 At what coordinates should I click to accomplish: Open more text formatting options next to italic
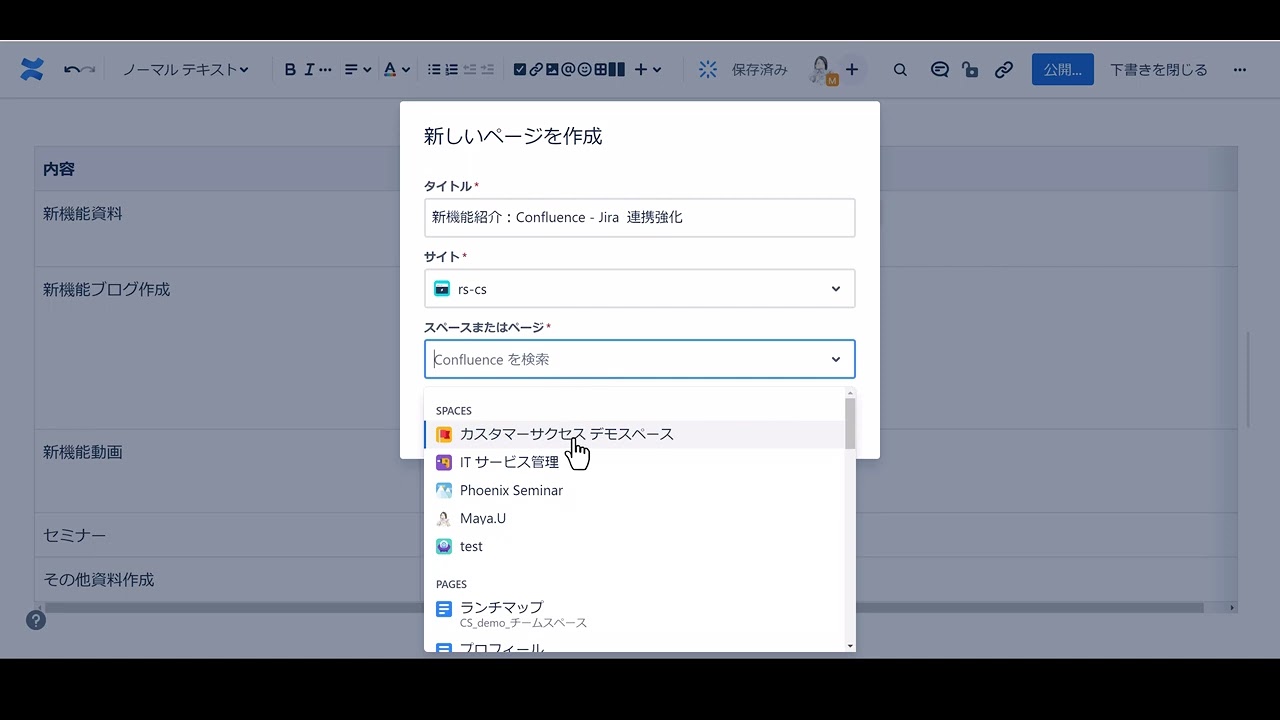click(x=325, y=70)
